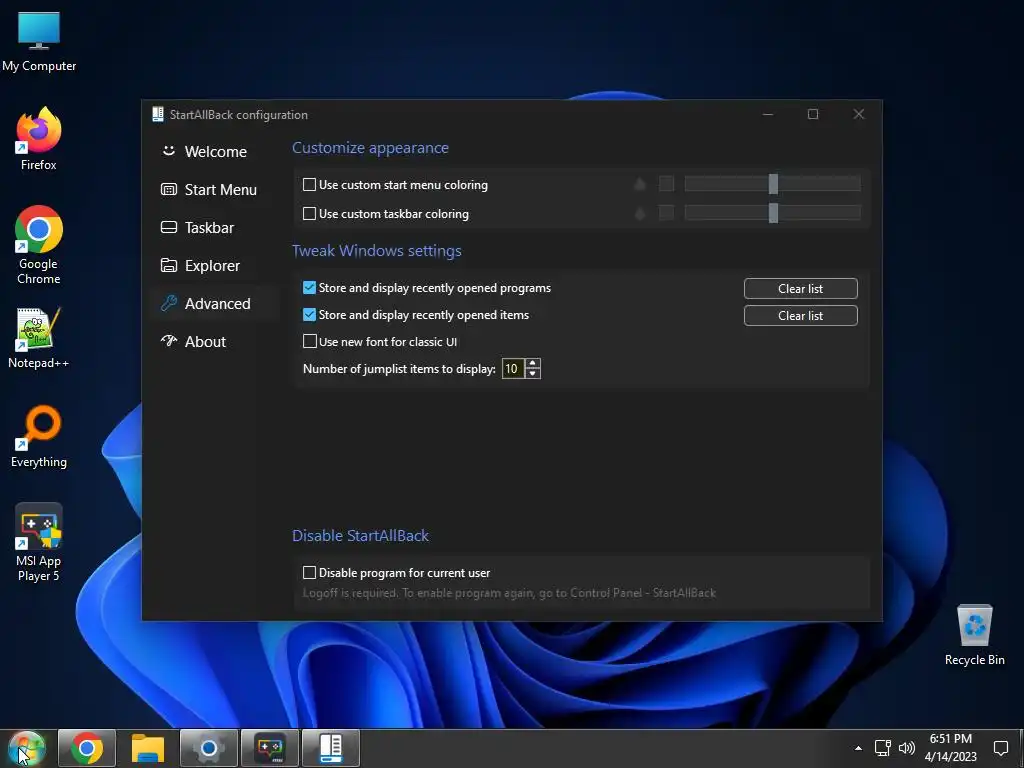The image size is (1024, 768).
Task: Clear list of recently opened programs
Action: [x=801, y=289]
